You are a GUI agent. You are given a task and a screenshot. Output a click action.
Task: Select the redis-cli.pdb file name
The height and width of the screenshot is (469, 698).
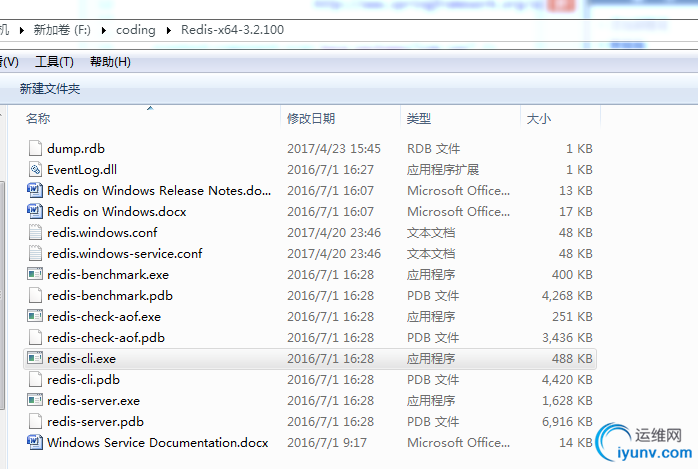tap(84, 379)
